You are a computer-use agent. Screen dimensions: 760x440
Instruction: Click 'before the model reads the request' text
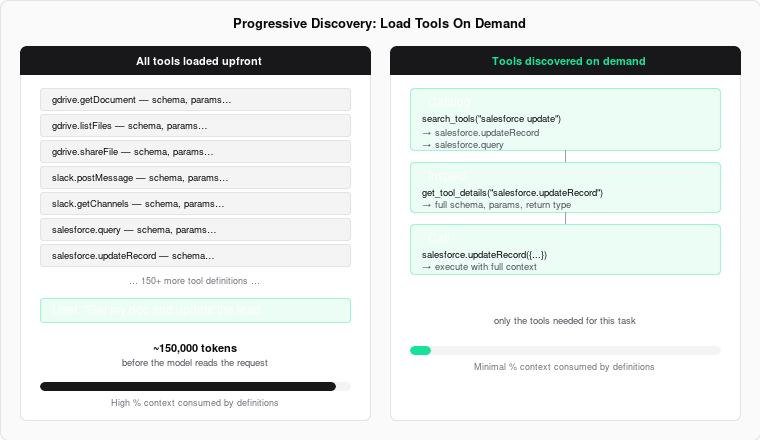click(x=194, y=362)
